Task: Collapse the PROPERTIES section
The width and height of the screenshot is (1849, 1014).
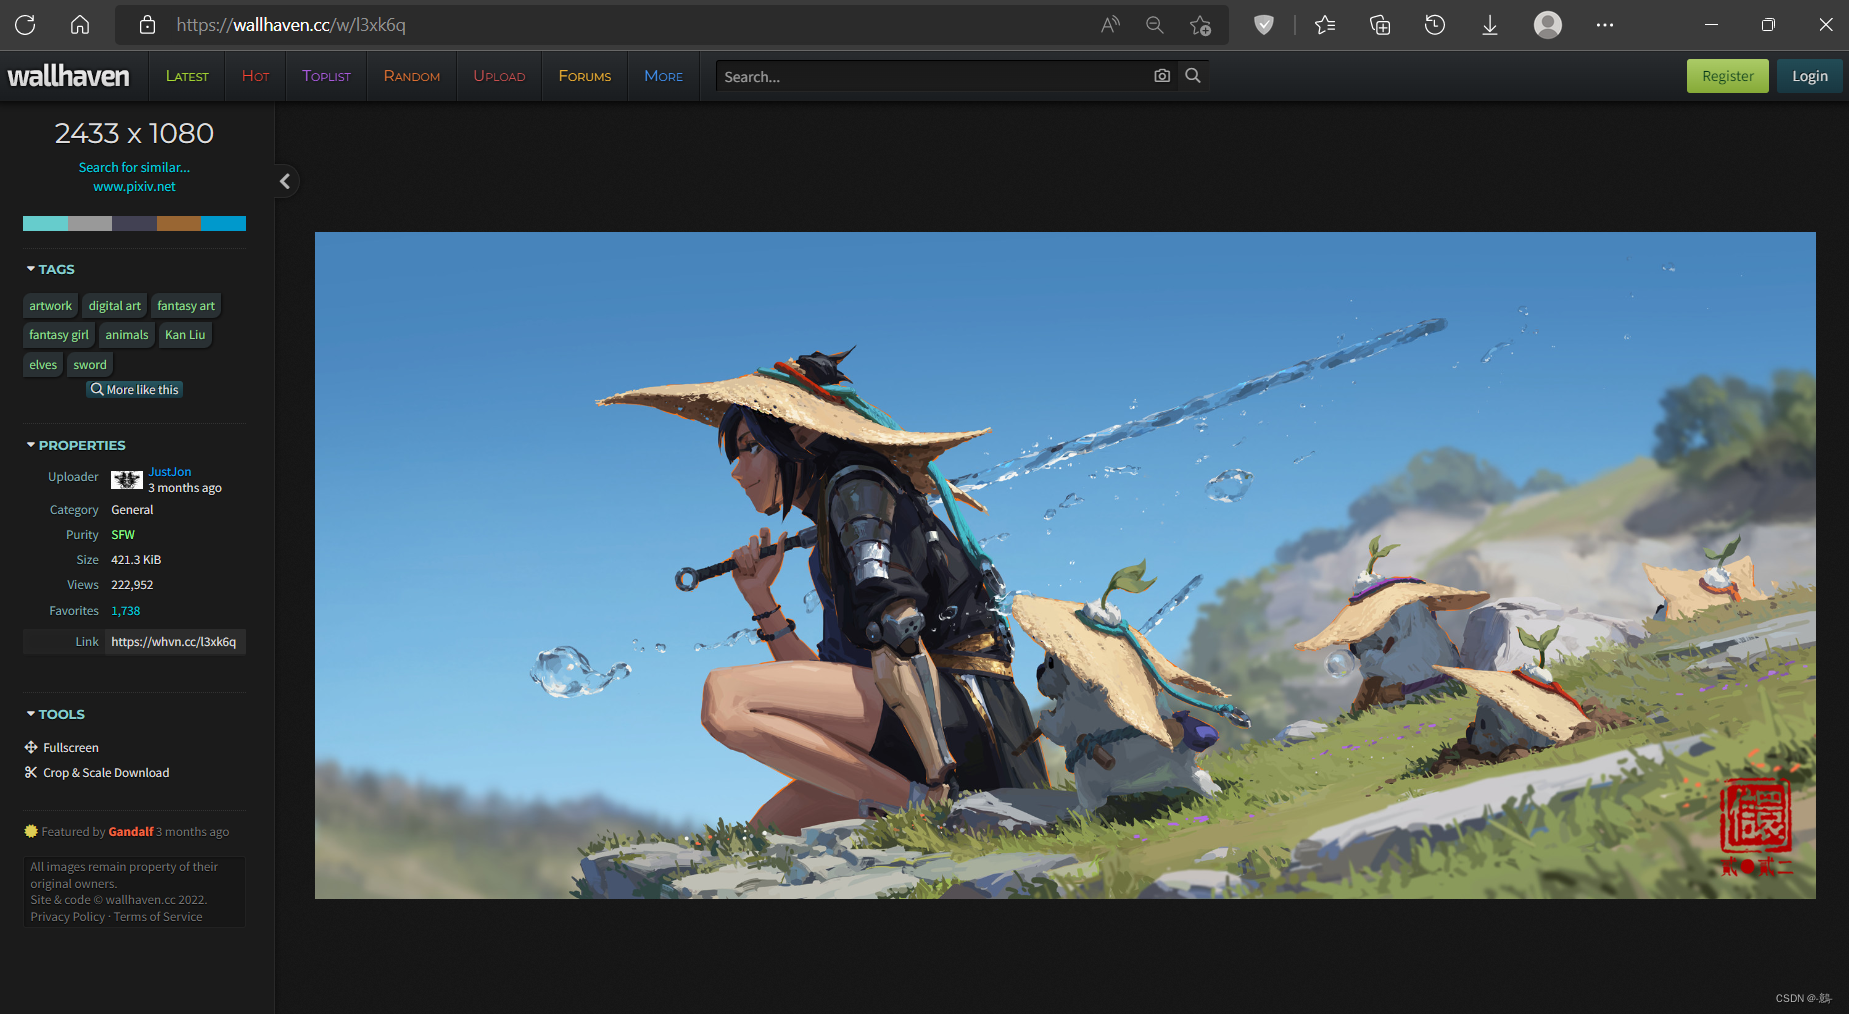Action: point(76,445)
